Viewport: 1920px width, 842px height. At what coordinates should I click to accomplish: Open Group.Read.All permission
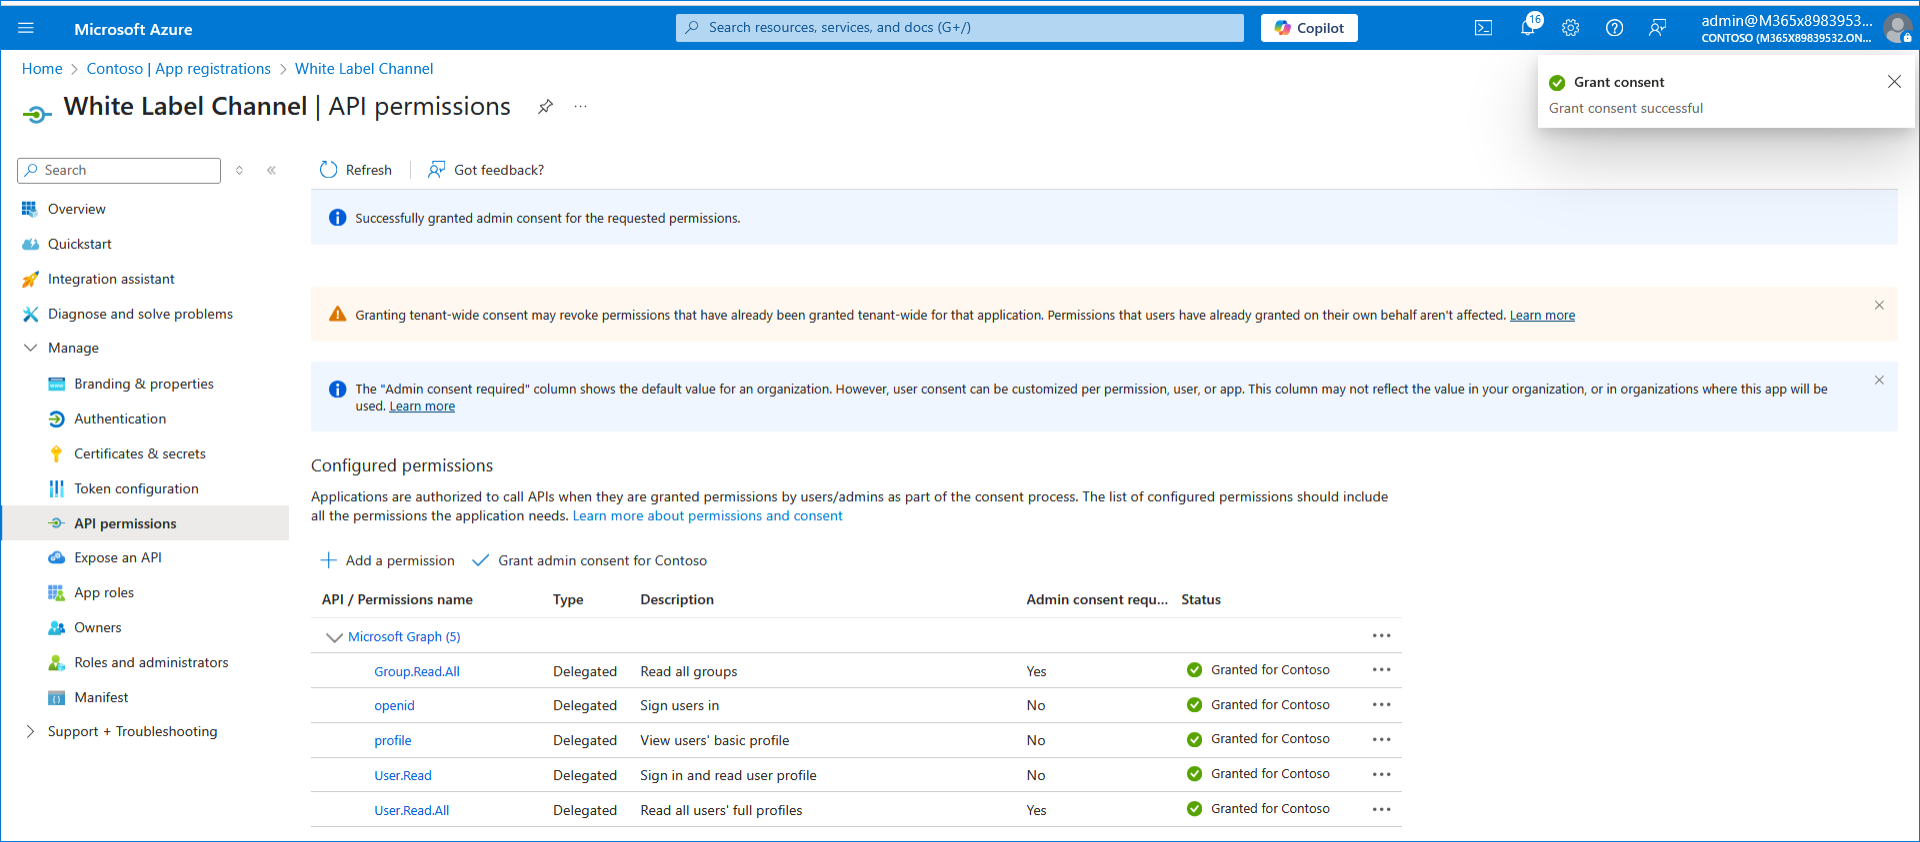tap(417, 672)
